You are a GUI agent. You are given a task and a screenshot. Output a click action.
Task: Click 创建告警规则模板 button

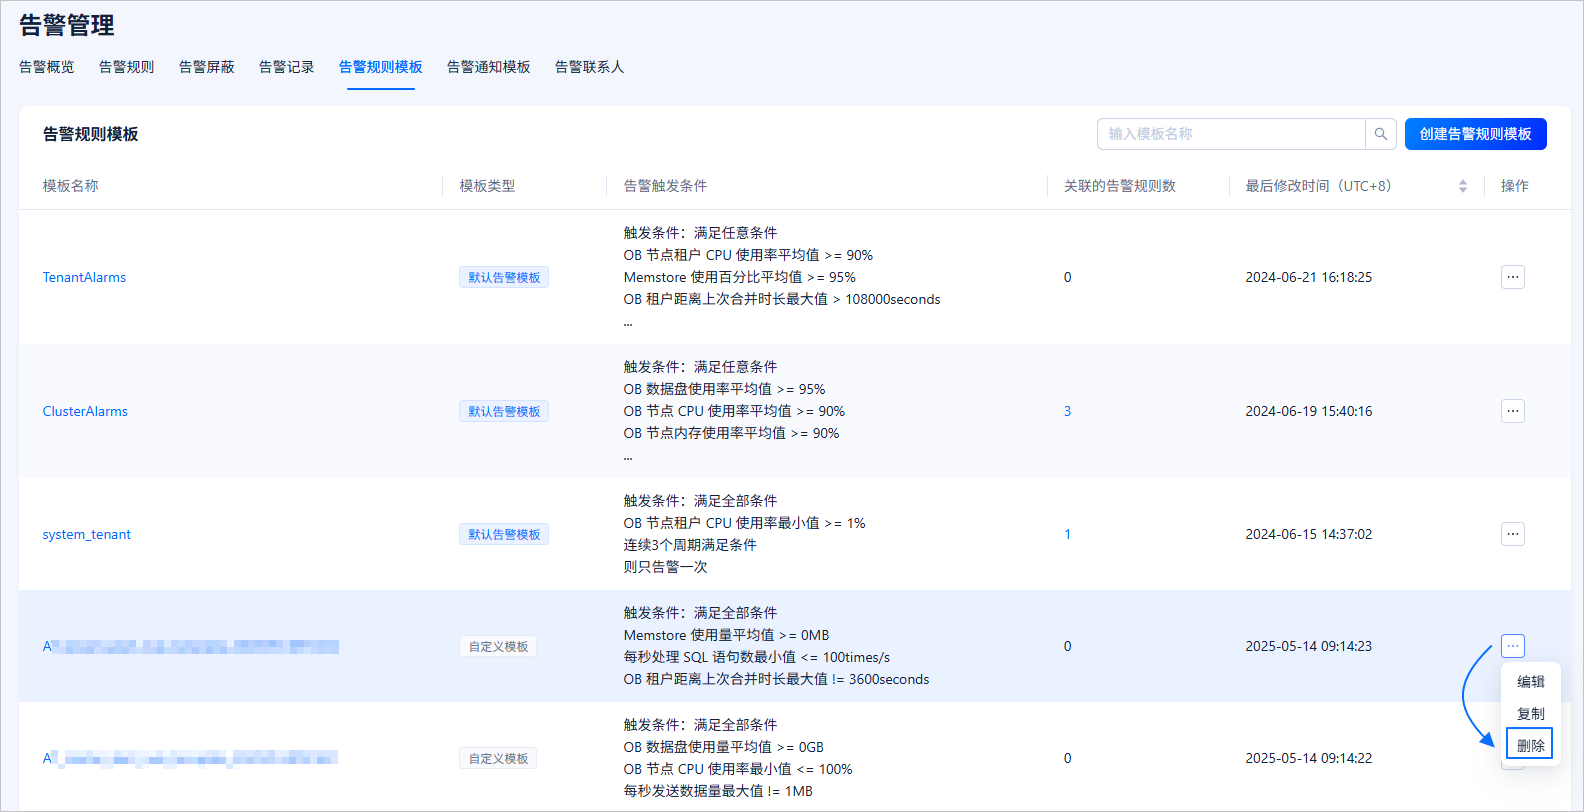[1476, 134]
